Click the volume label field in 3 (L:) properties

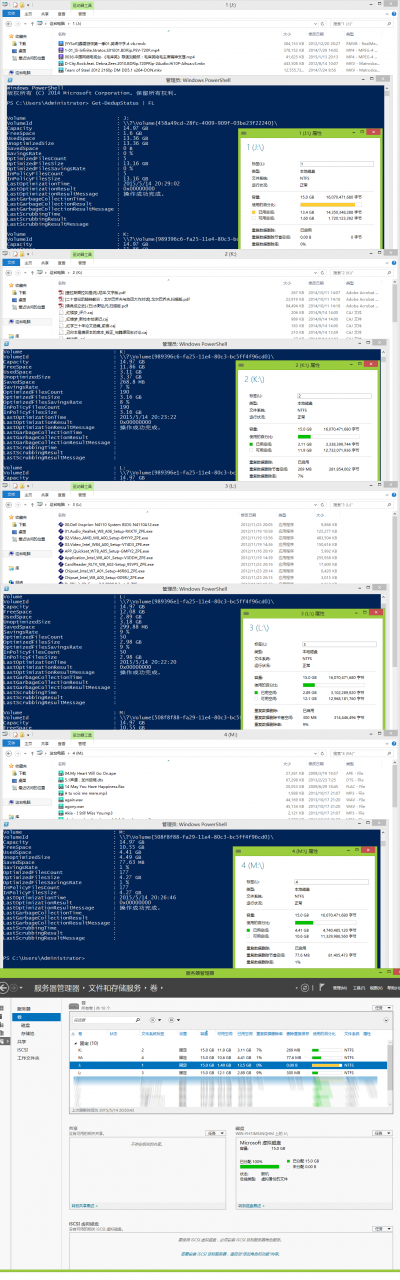click(x=340, y=644)
